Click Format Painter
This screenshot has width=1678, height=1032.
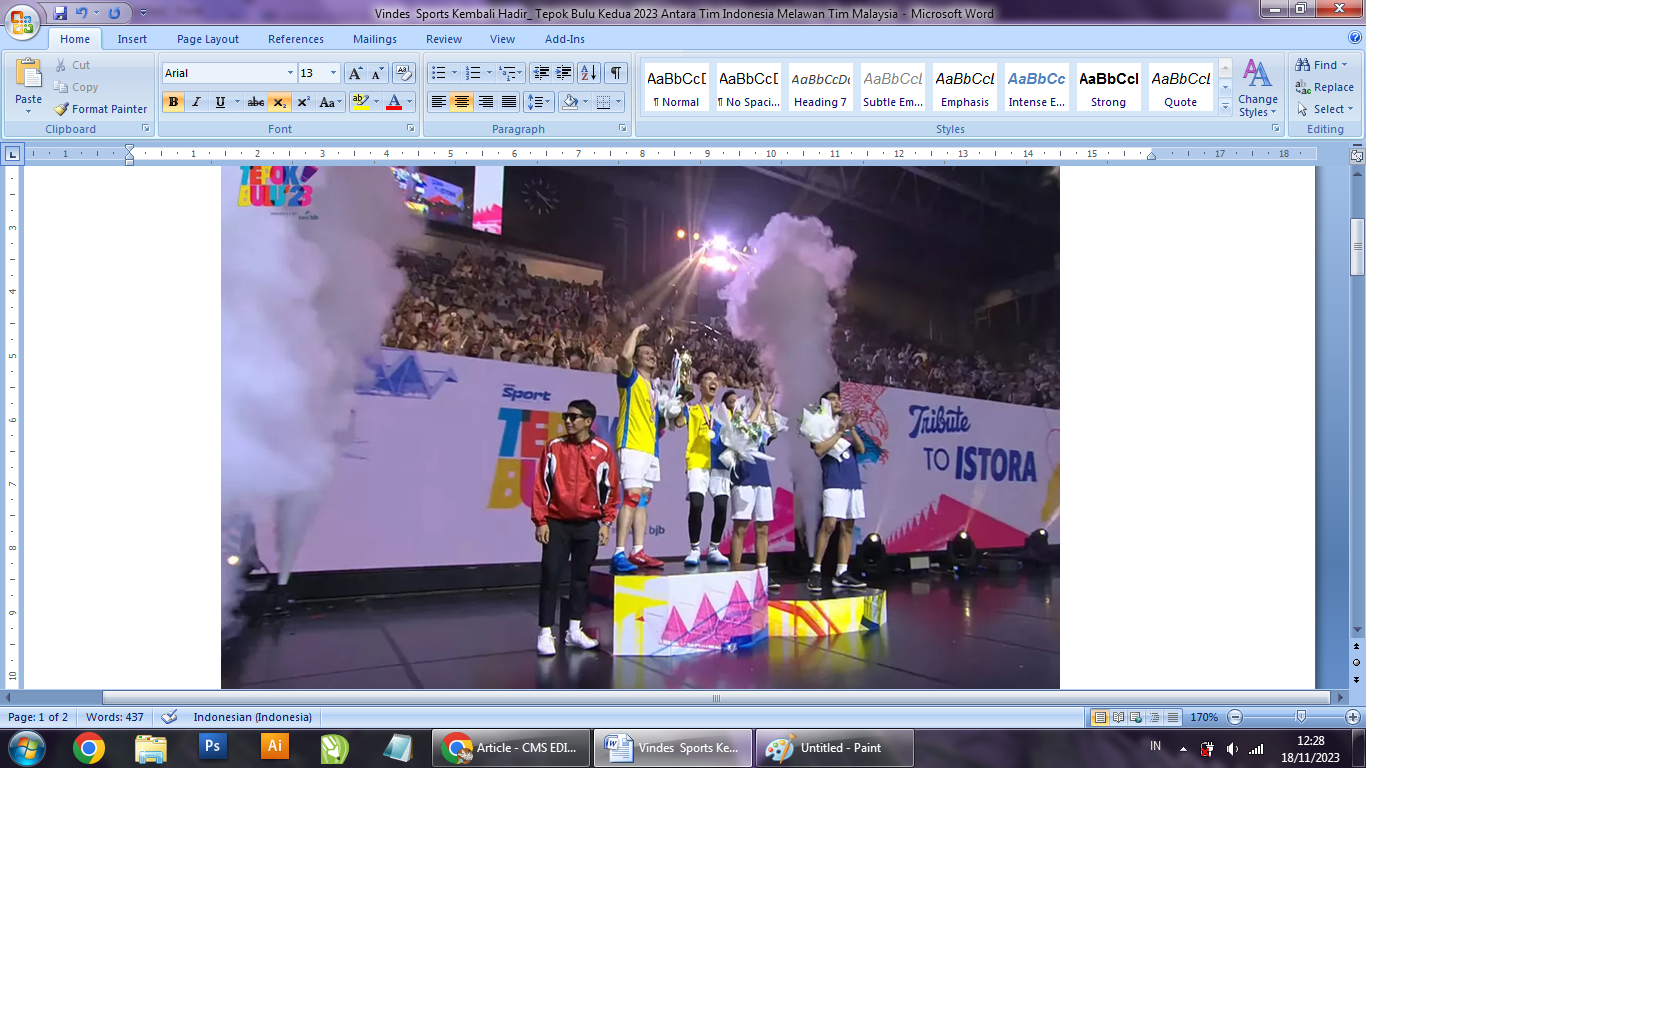point(100,109)
